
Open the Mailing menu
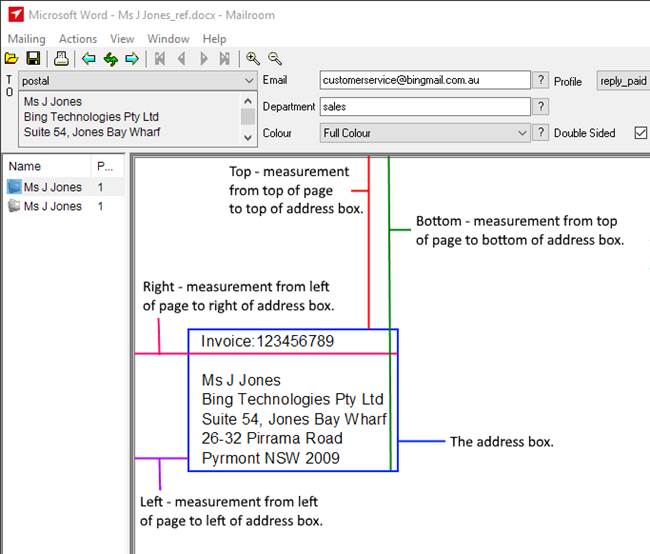click(x=27, y=39)
